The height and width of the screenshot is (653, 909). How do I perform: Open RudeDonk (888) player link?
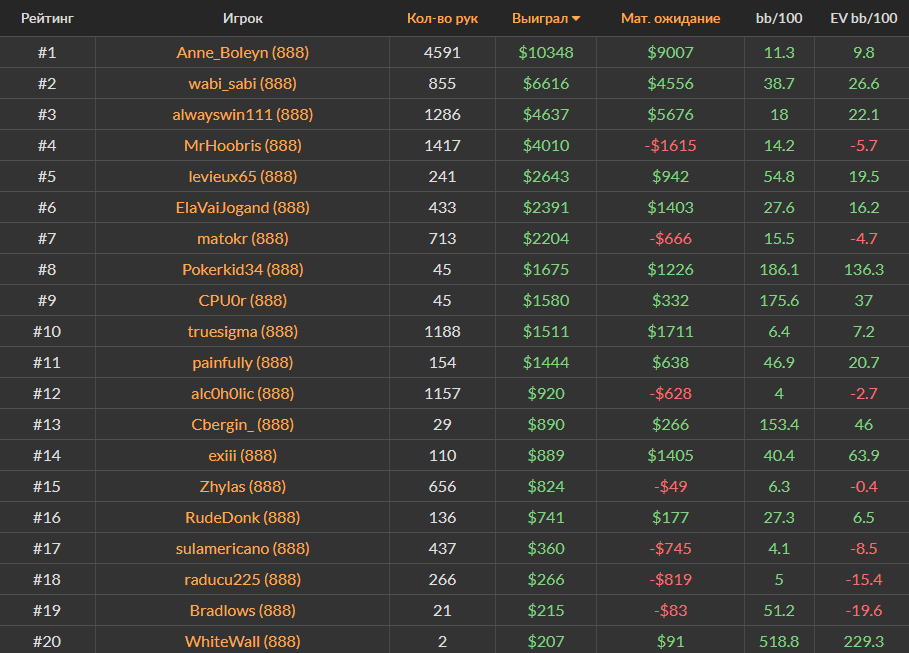(243, 518)
